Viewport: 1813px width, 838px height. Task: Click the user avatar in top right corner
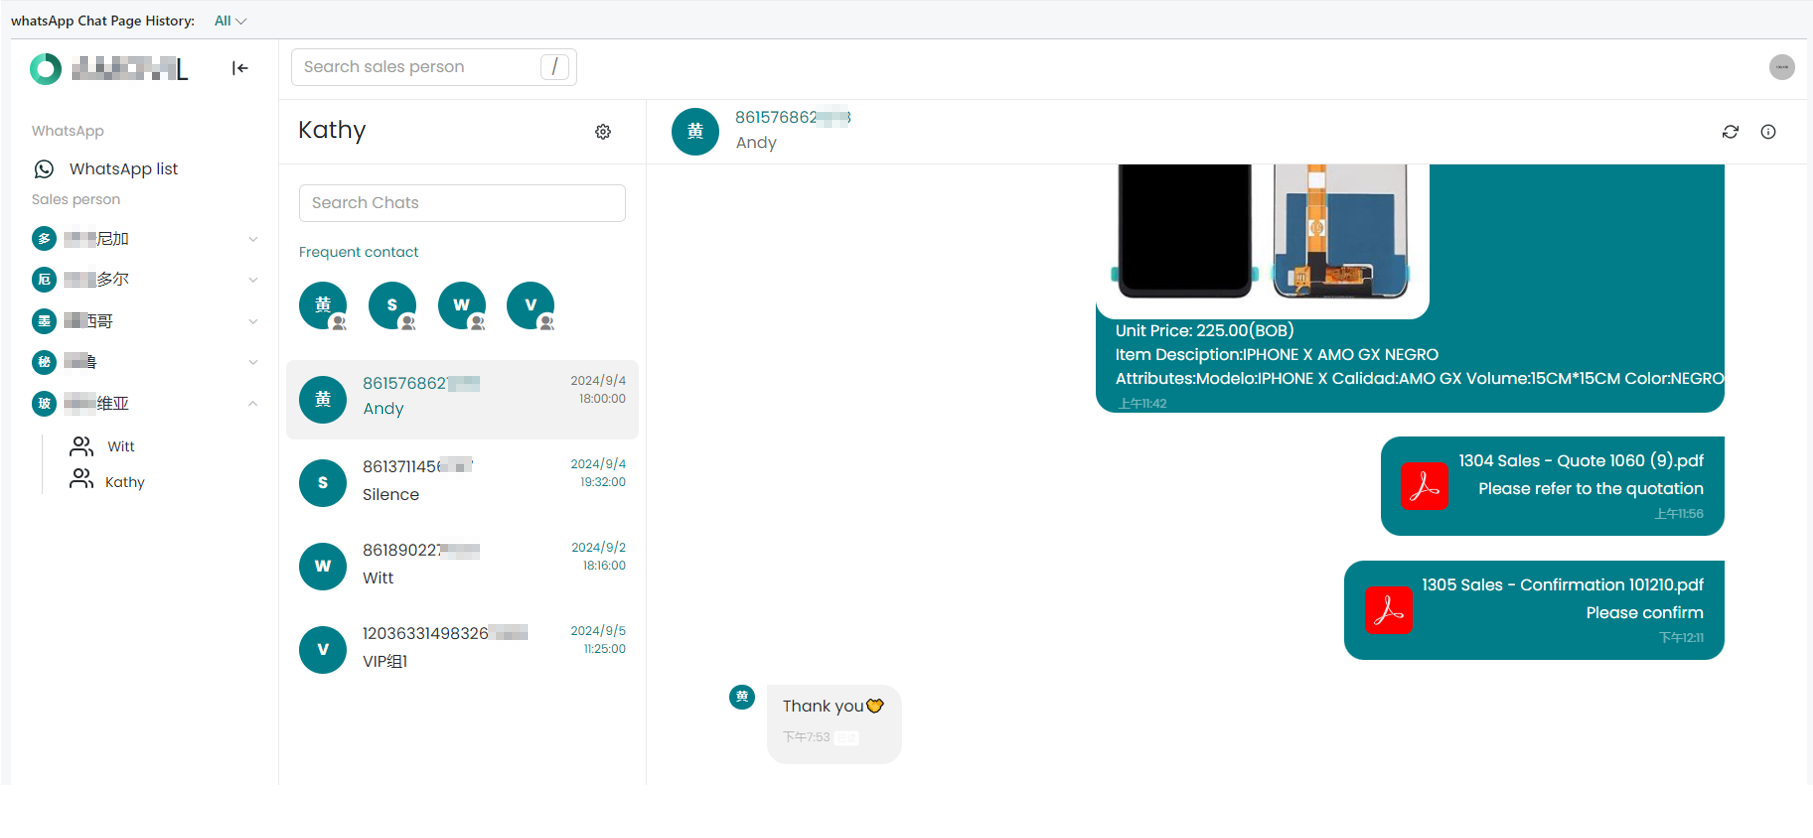pyautogui.click(x=1781, y=67)
